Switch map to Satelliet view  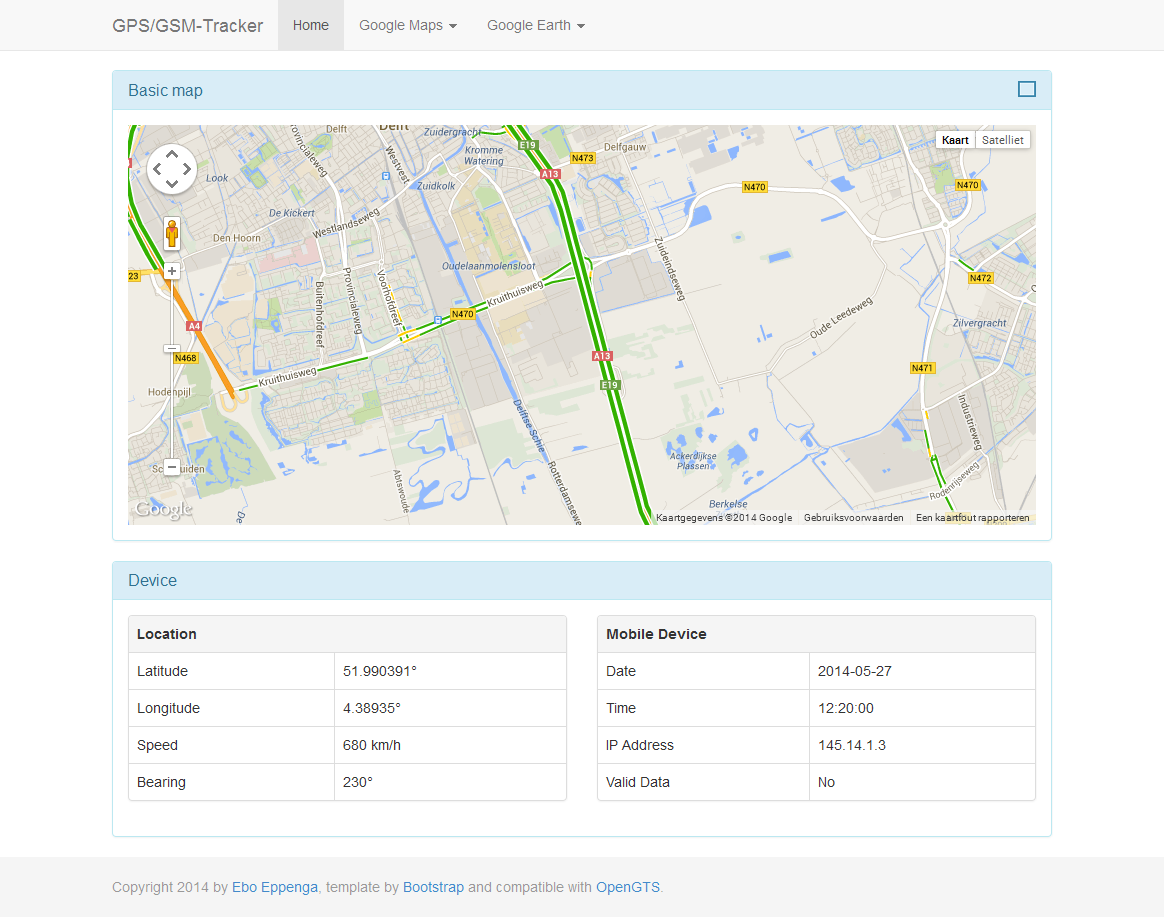click(x=1002, y=139)
